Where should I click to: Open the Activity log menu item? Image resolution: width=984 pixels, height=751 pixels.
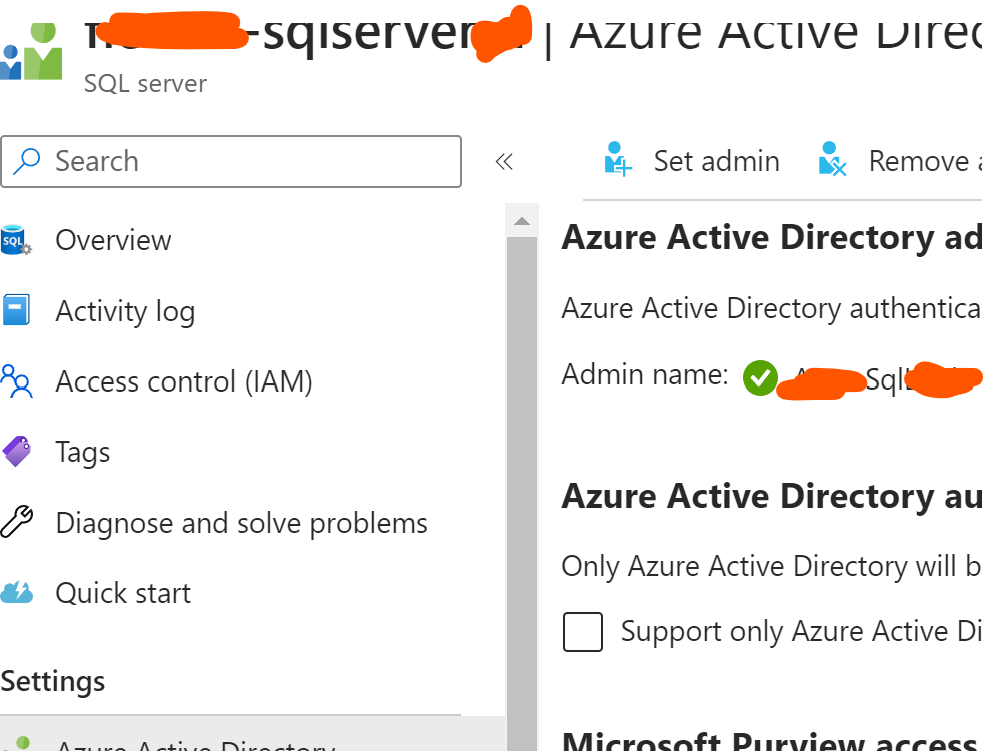click(125, 311)
